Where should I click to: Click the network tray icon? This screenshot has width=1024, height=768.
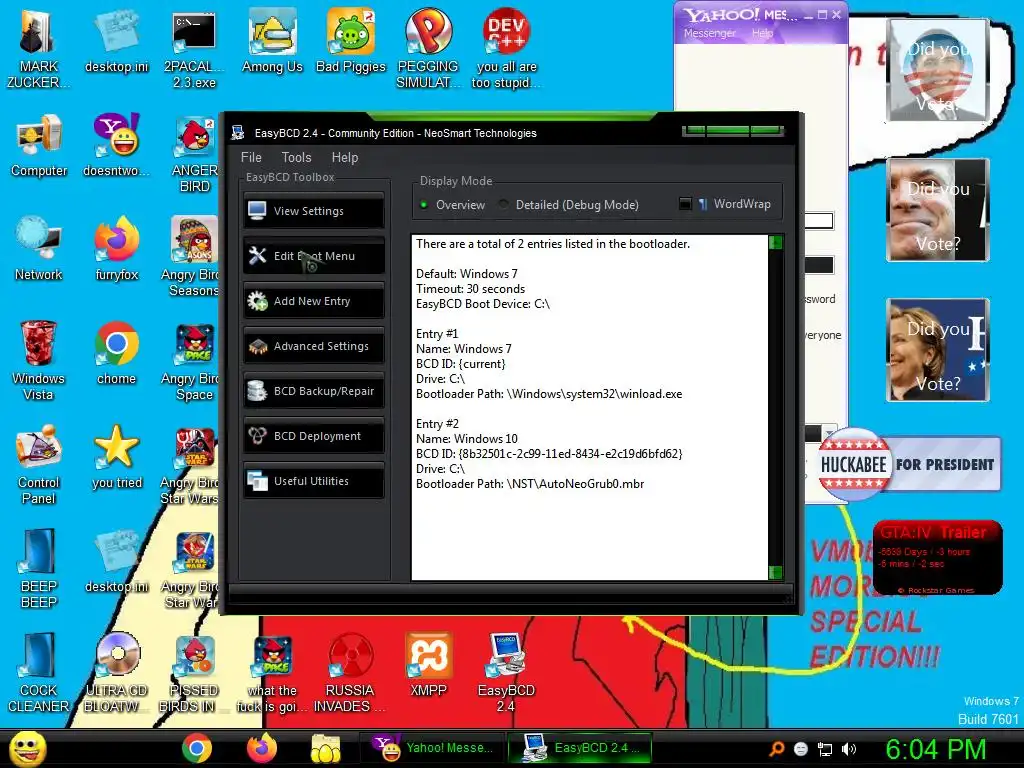click(x=825, y=749)
